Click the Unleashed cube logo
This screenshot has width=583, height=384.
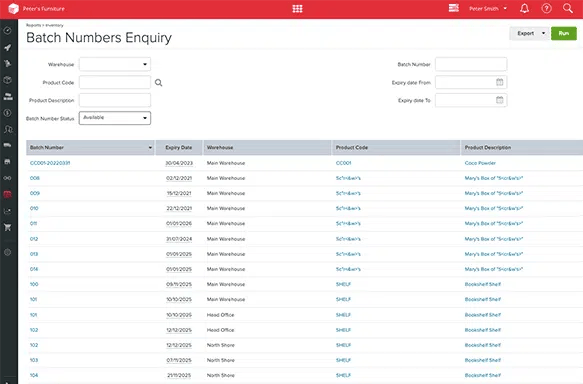tap(13, 9)
